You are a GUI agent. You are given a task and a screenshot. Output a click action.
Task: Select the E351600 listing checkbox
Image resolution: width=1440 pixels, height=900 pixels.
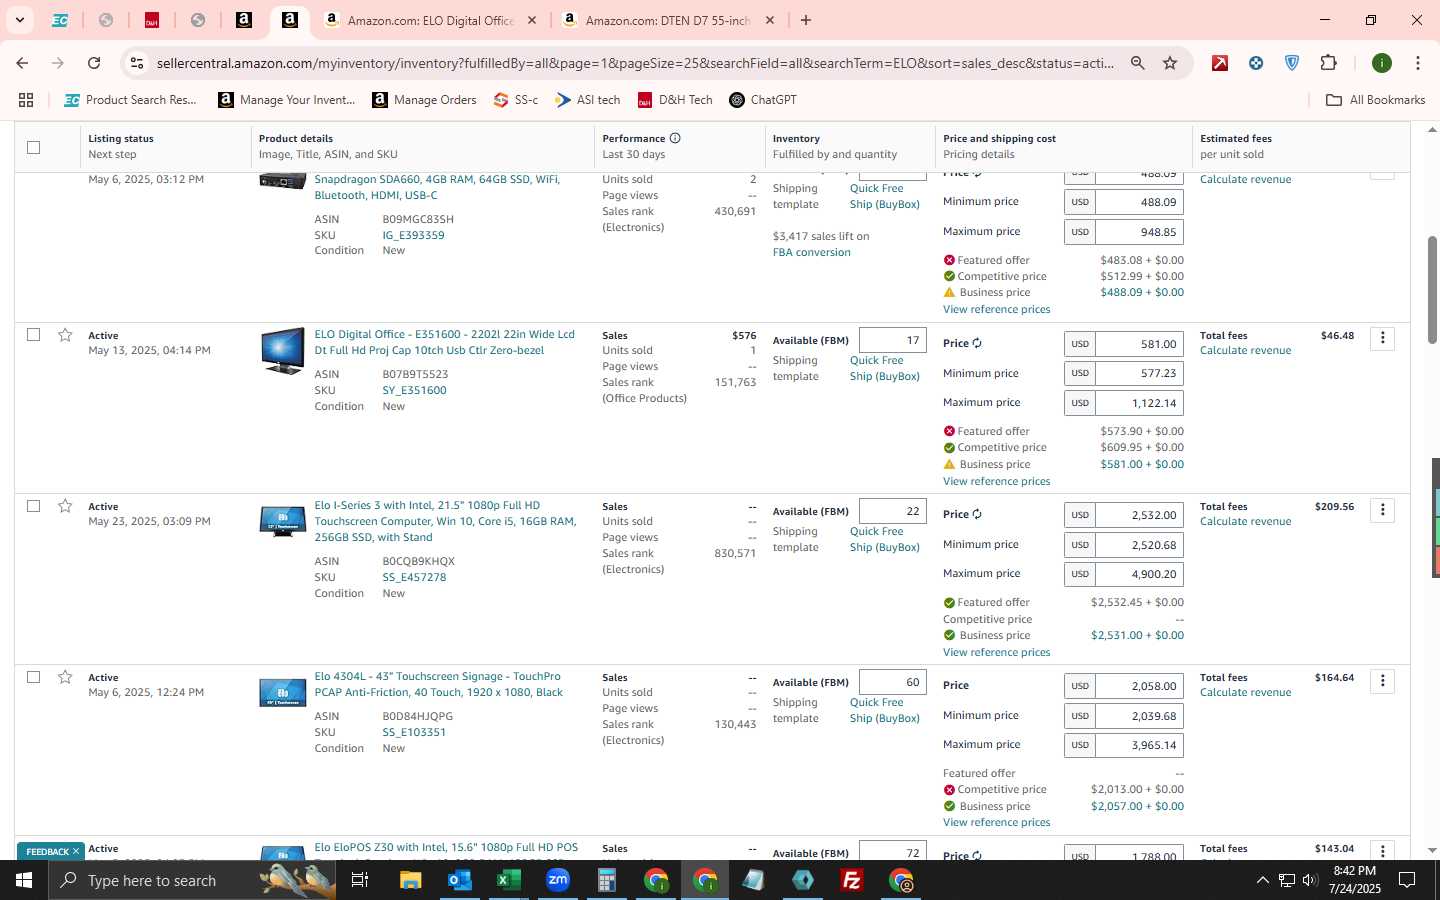(33, 335)
